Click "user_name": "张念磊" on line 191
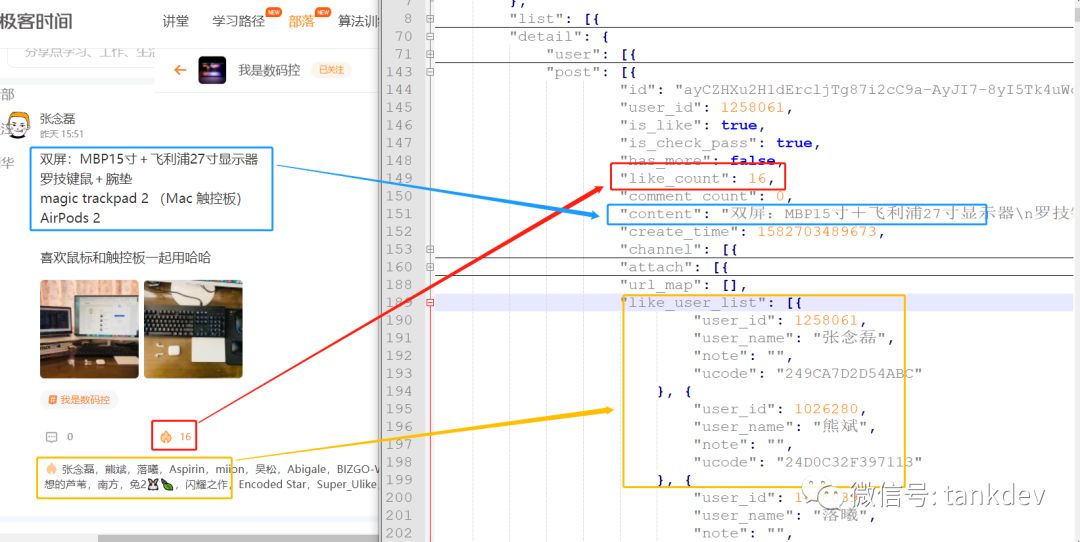This screenshot has height=542, width=1080. [x=793, y=338]
